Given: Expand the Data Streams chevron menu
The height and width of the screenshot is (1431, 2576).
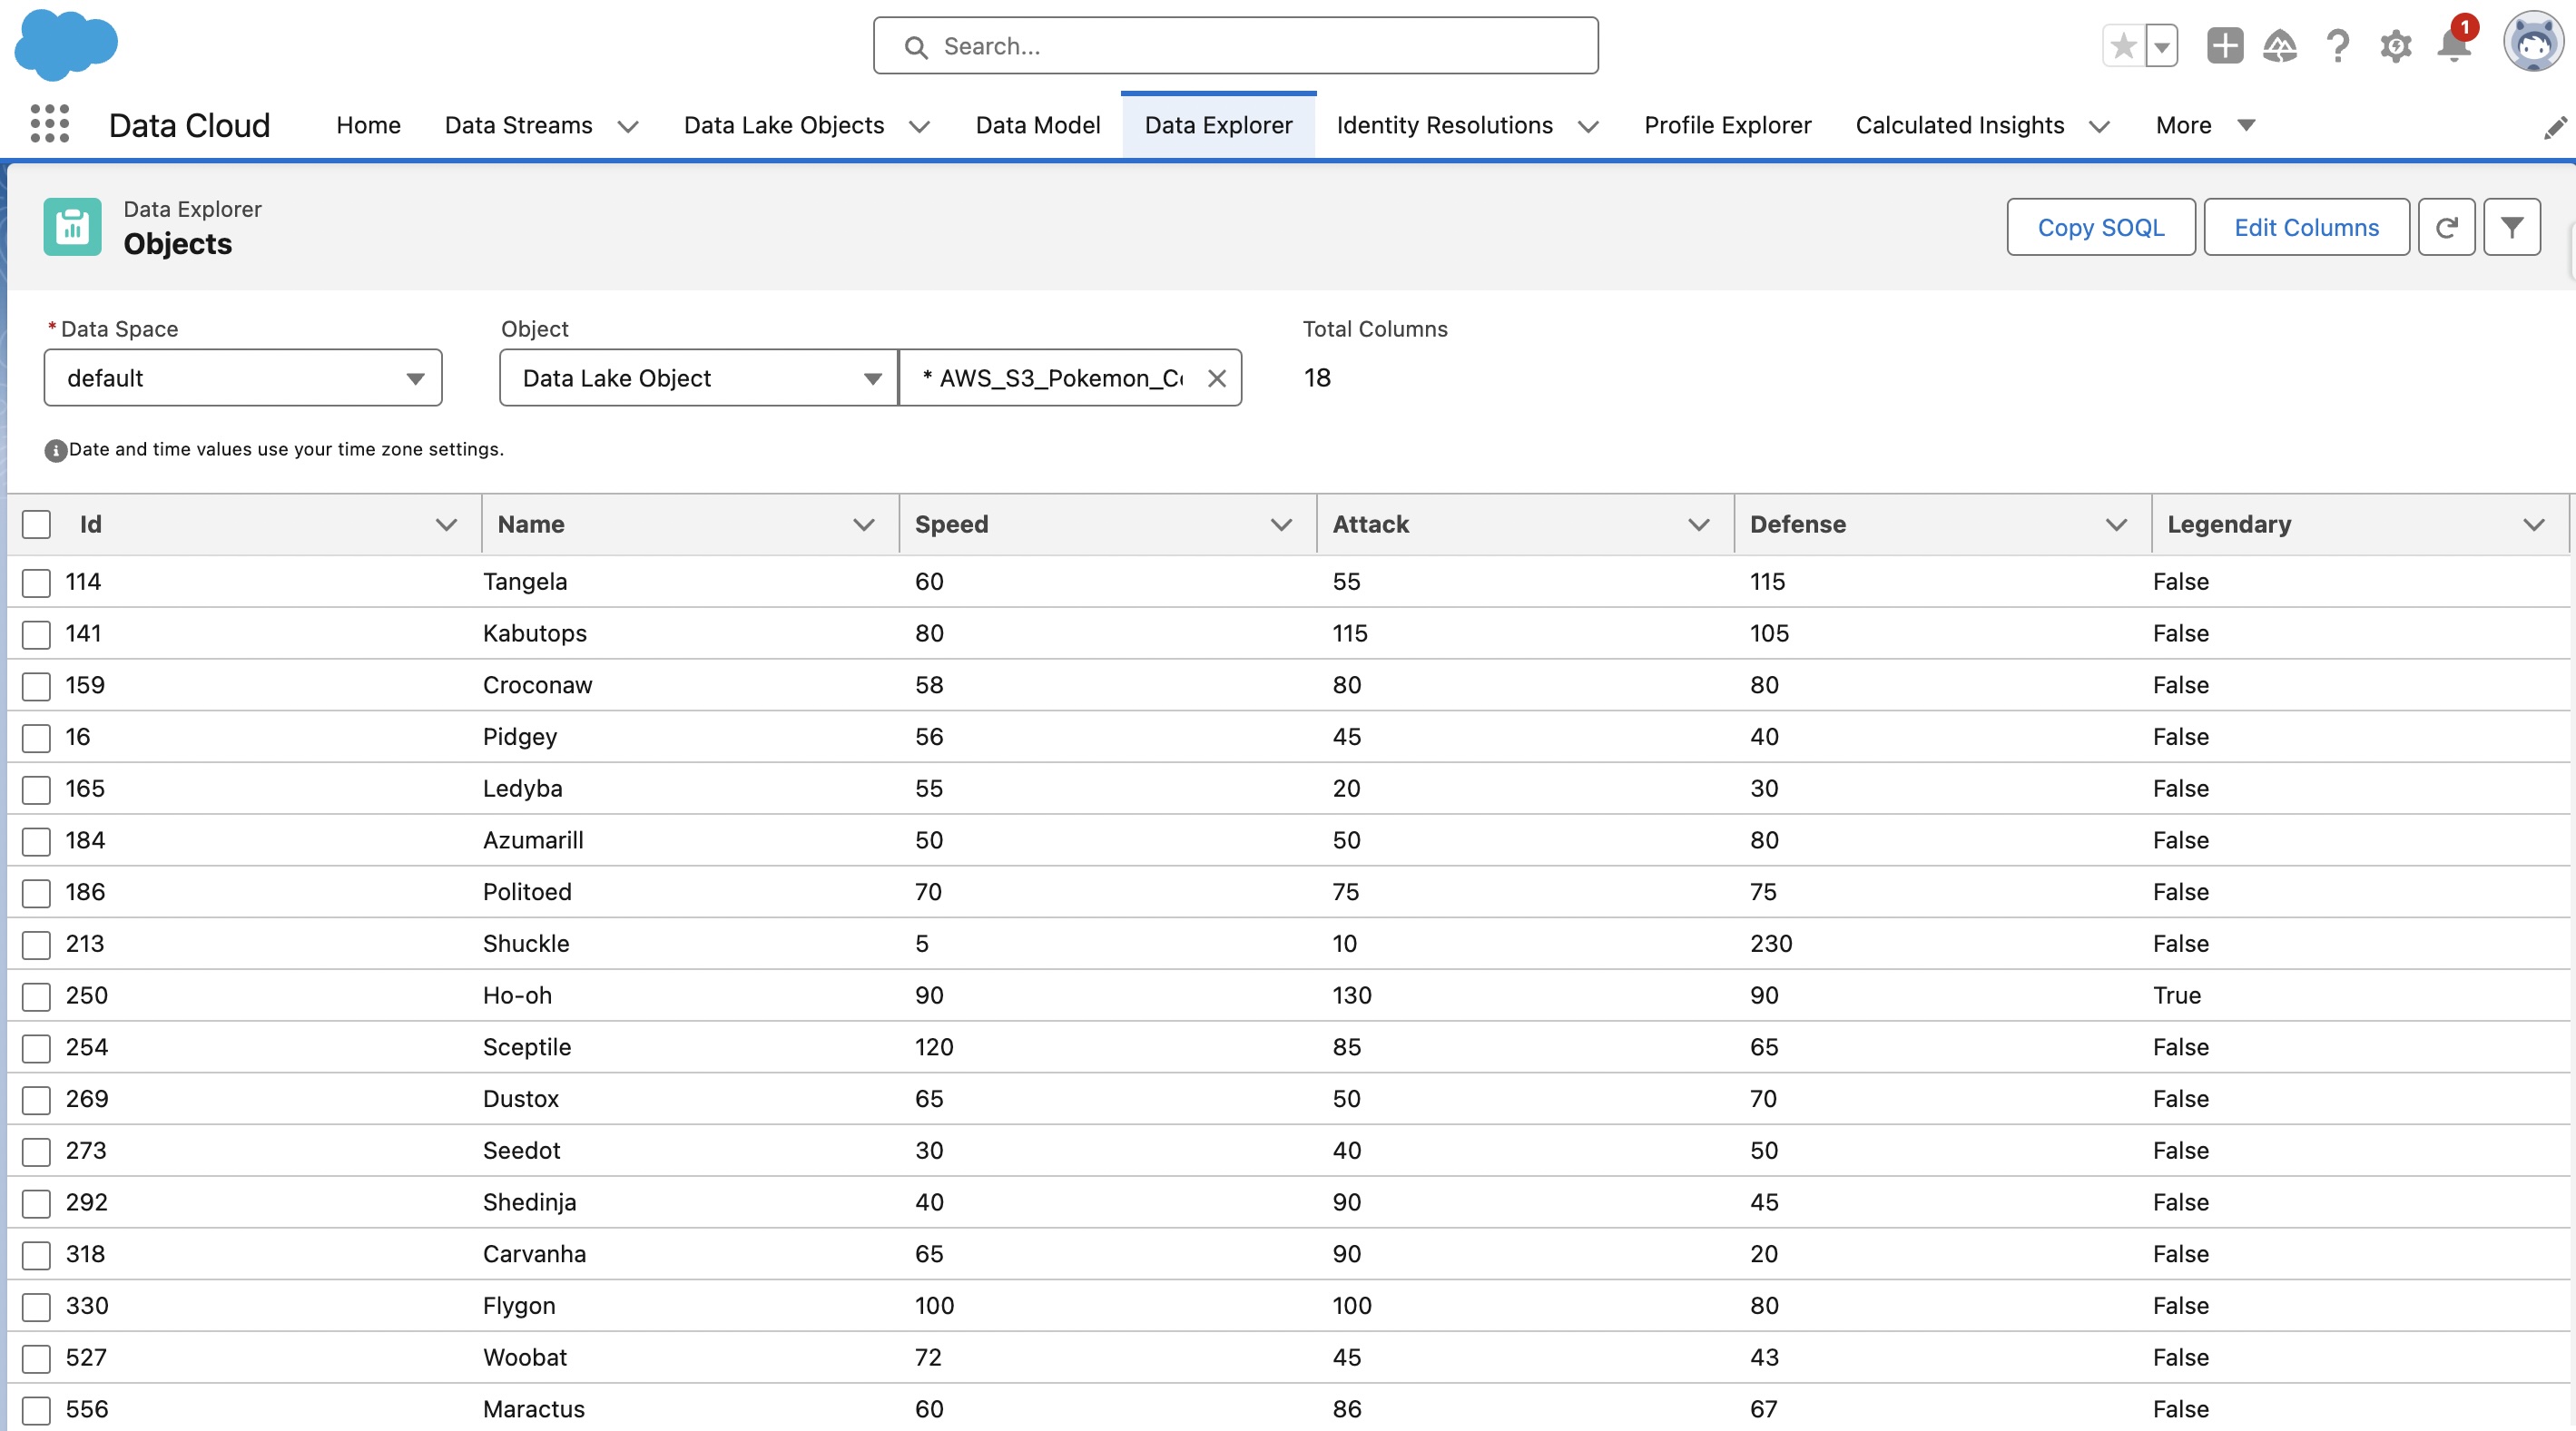Looking at the screenshot, I should pos(627,126).
